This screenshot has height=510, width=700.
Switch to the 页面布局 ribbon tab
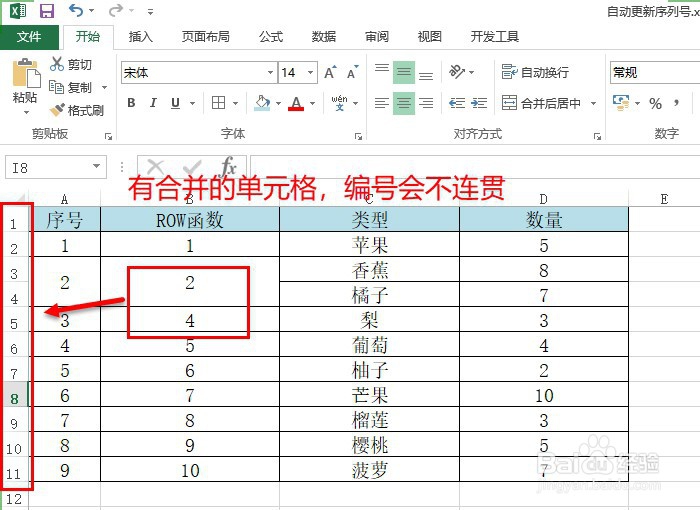coord(205,37)
